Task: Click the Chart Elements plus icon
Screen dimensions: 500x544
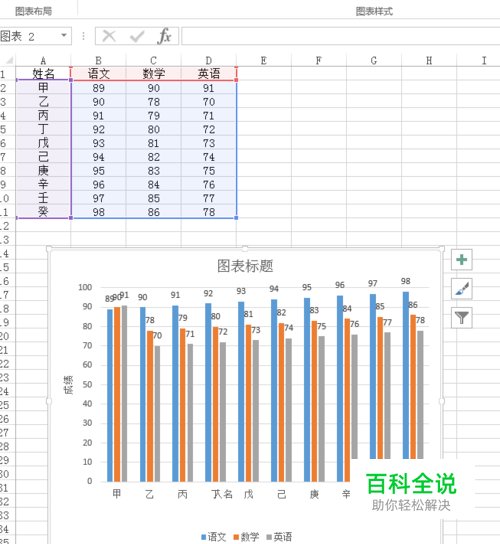Action: click(x=461, y=260)
